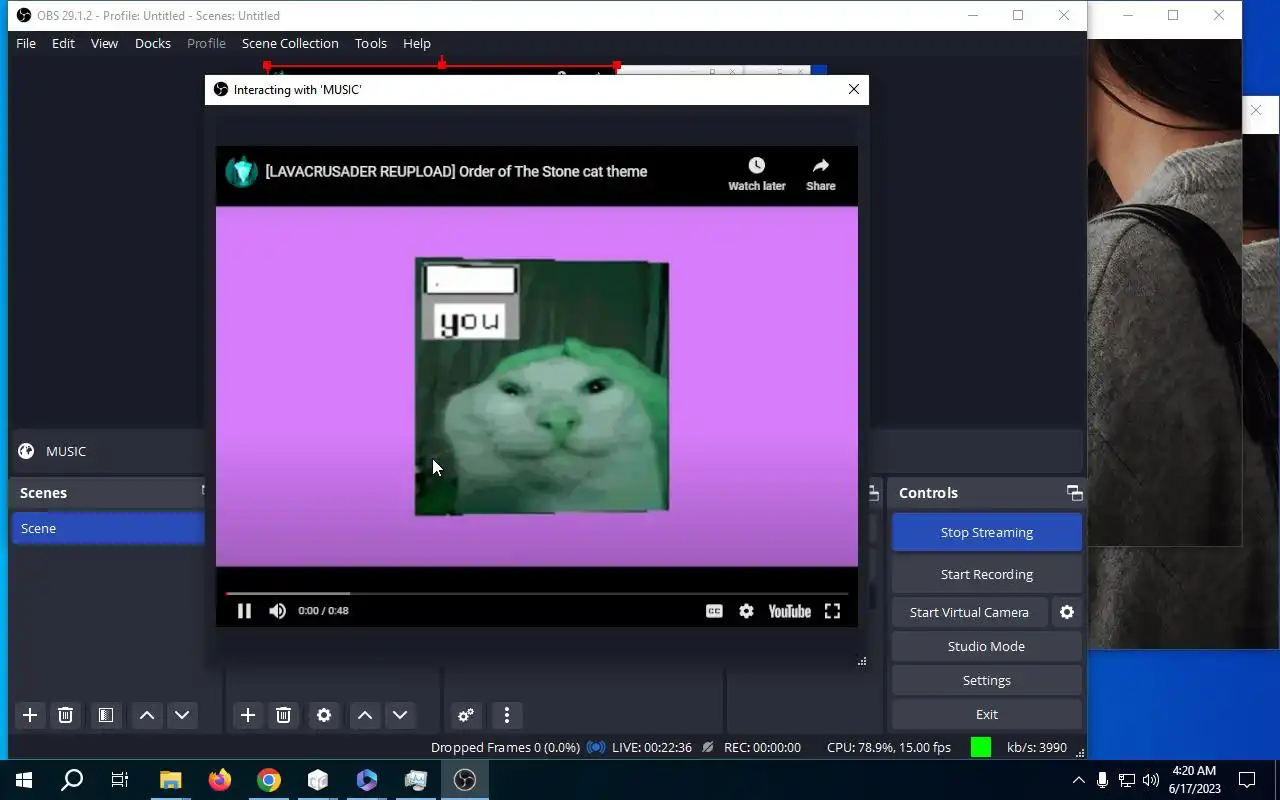Viewport: 1280px width, 800px height.
Task: Toggle Studio Mode in Controls
Action: click(x=987, y=646)
